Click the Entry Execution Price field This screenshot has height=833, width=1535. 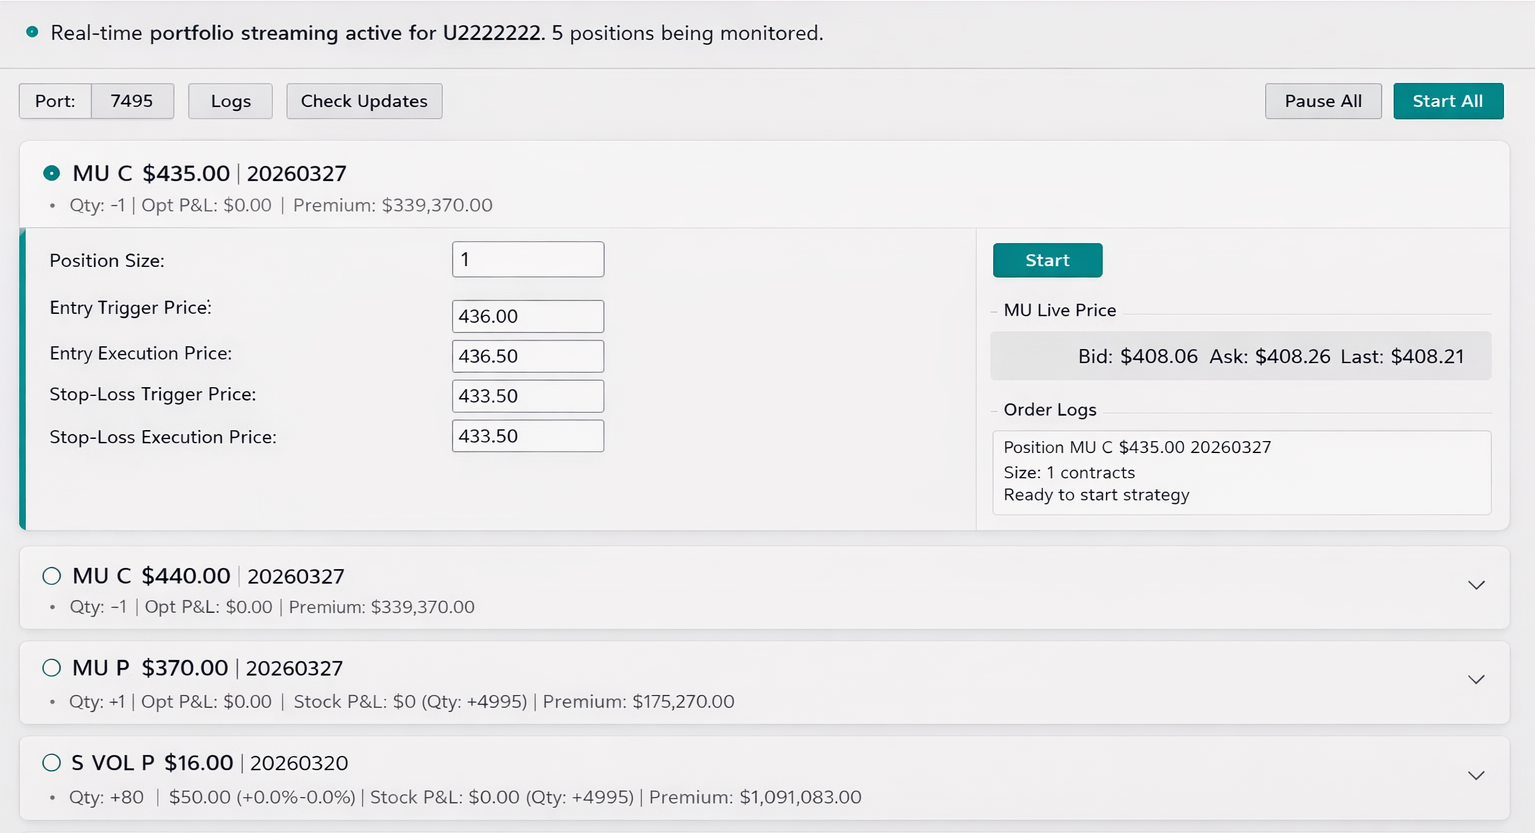(527, 356)
